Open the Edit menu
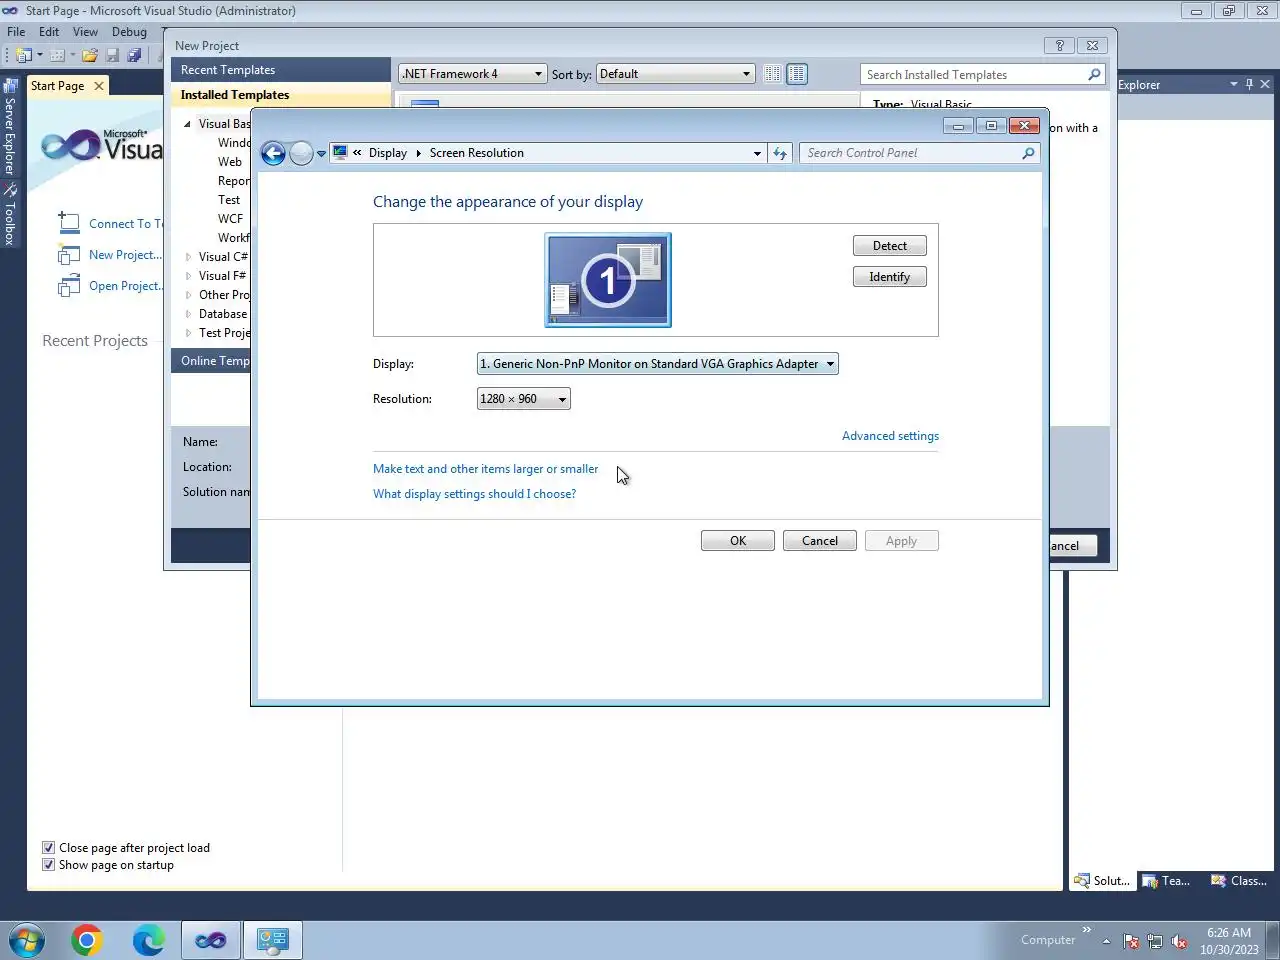1280x960 pixels. pyautogui.click(x=49, y=32)
